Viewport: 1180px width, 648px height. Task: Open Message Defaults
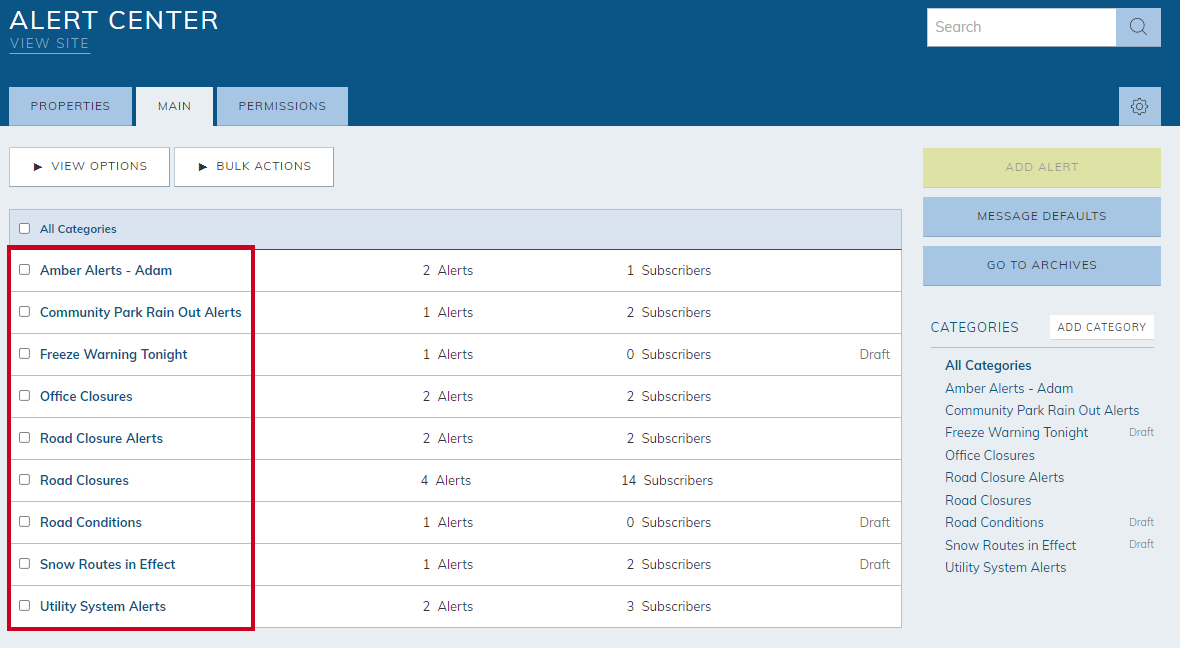[x=1042, y=217]
